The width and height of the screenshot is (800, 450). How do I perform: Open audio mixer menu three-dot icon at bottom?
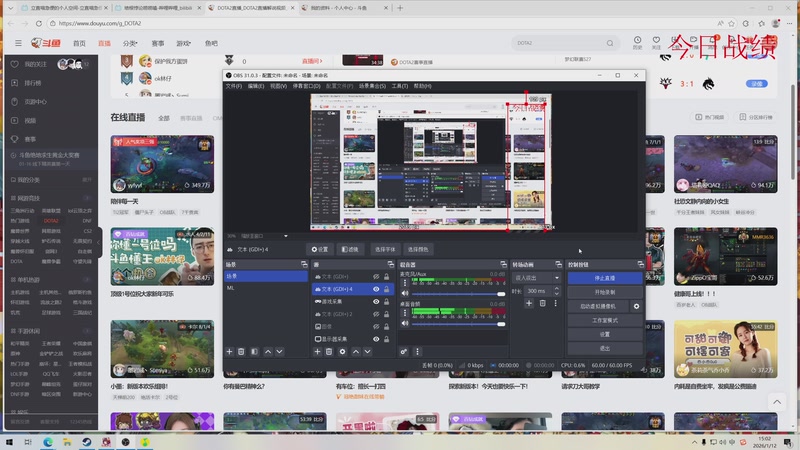coord(417,352)
